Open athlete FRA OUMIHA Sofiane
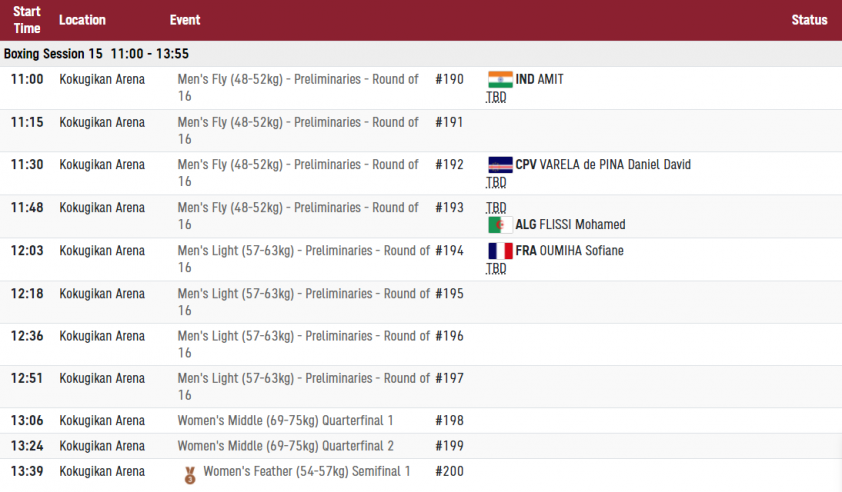The image size is (842, 492). (x=569, y=251)
